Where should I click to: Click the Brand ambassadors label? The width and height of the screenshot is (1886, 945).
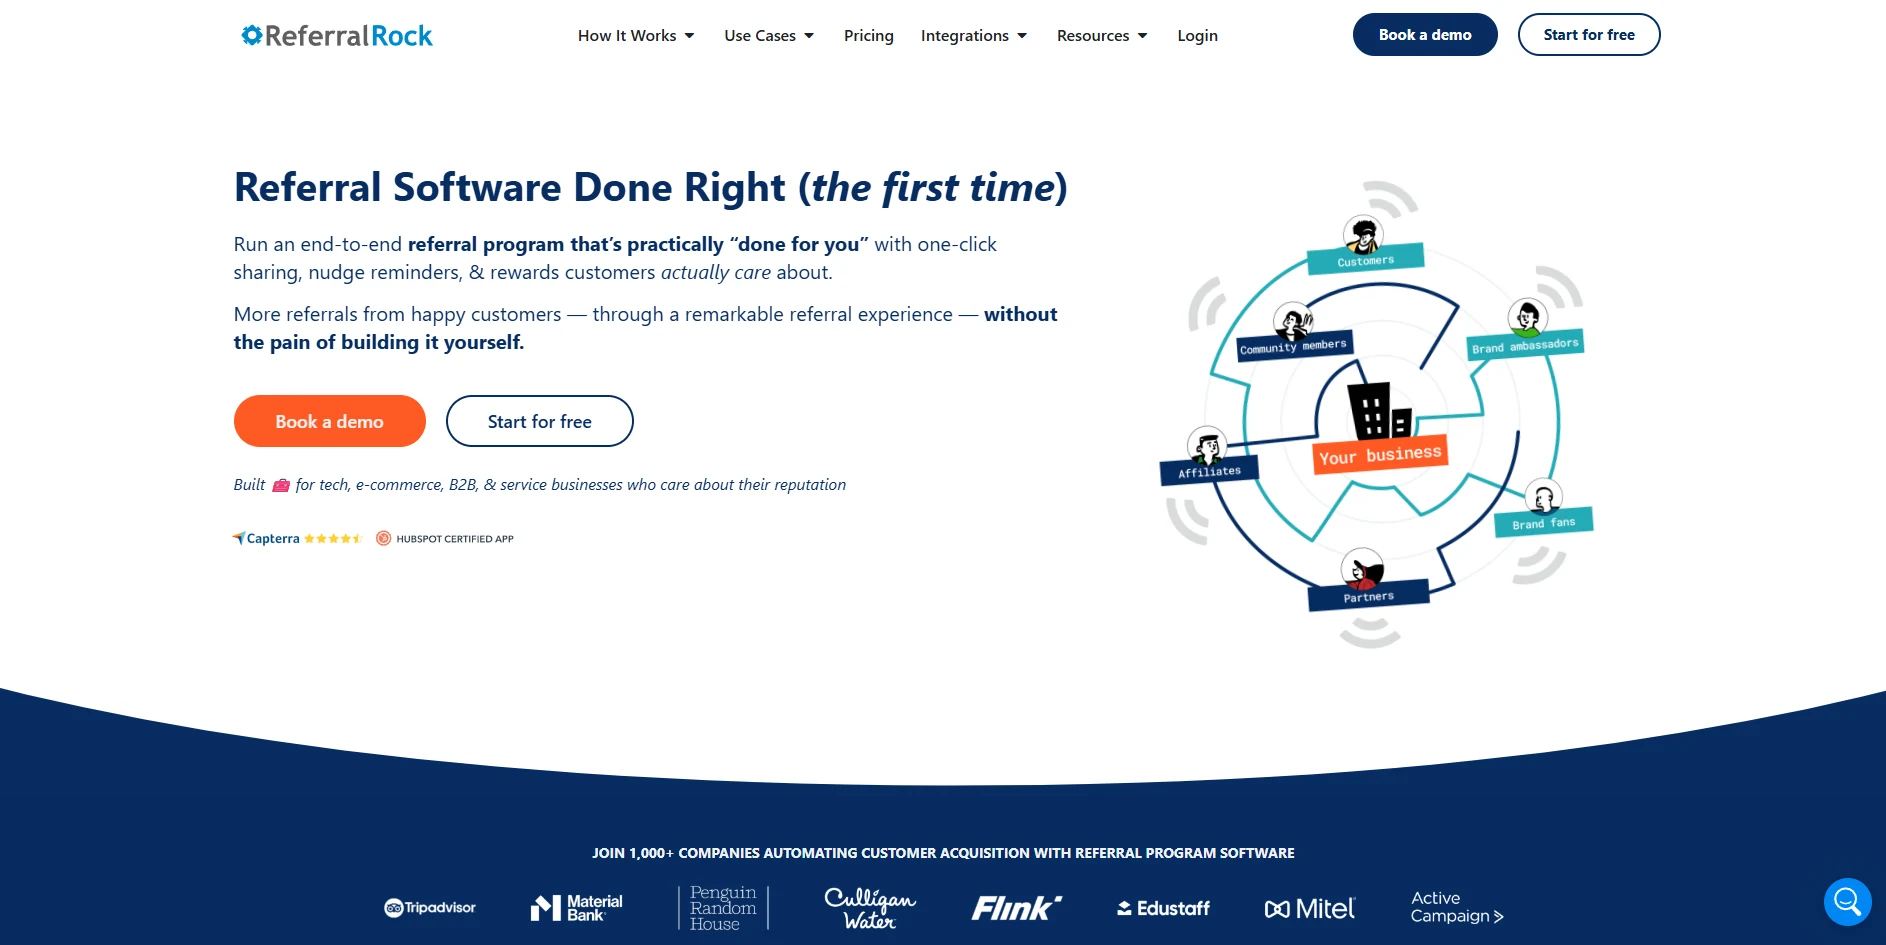click(1525, 345)
